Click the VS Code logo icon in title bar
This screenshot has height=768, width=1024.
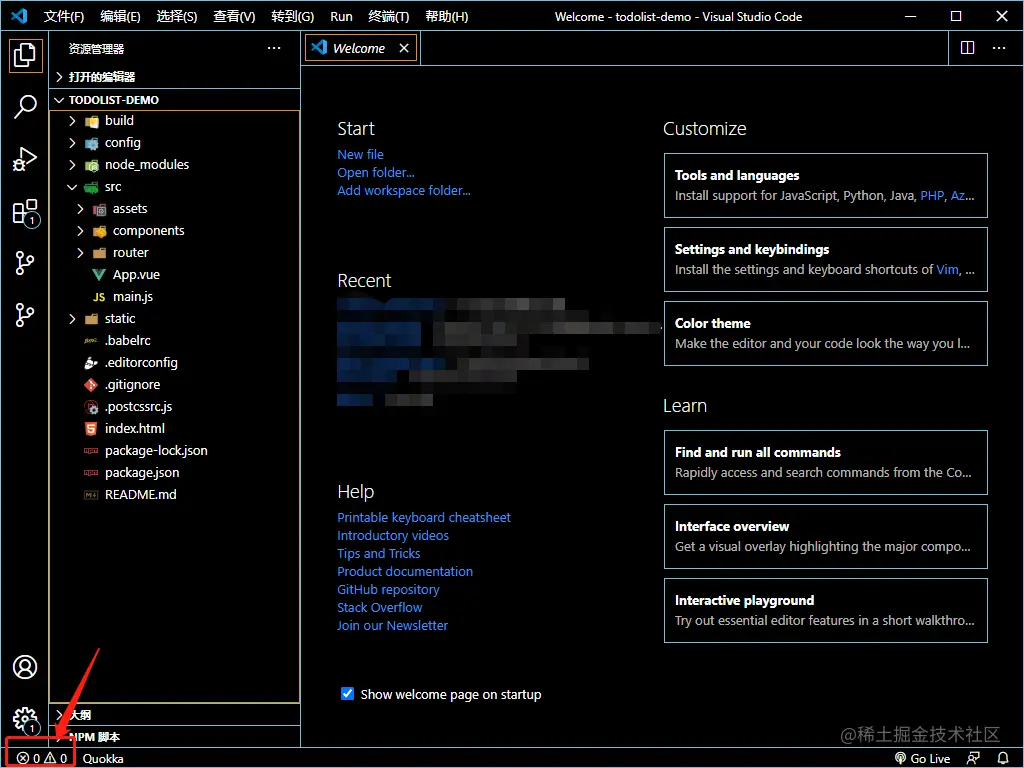[19, 16]
